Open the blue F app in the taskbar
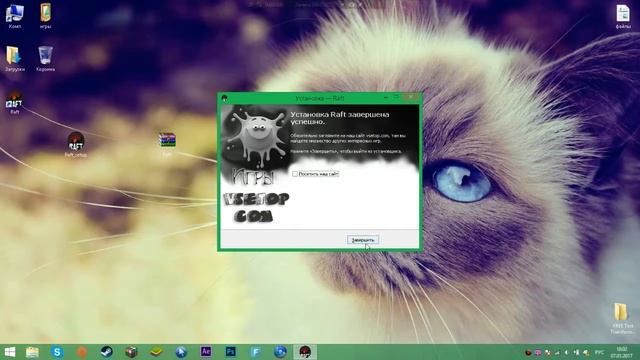 (256, 352)
